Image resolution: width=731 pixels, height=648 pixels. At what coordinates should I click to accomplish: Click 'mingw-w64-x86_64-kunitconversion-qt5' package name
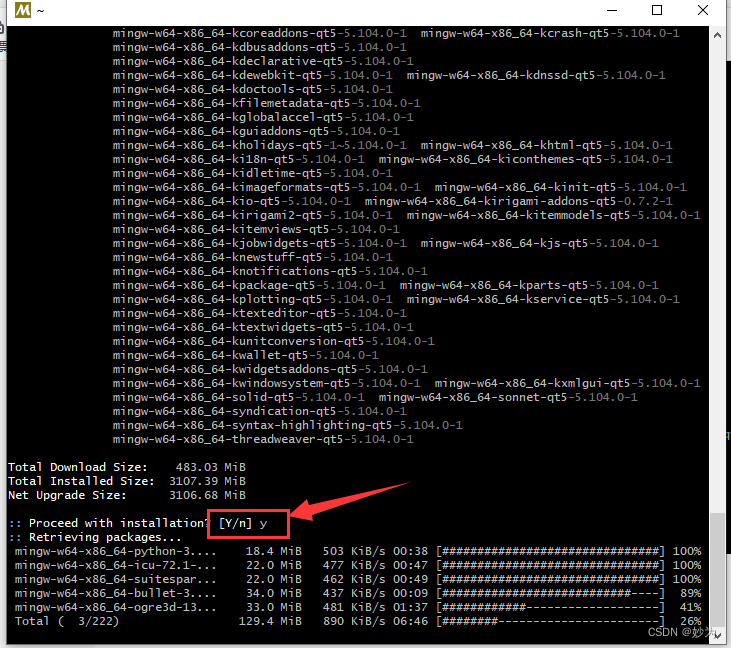238,341
